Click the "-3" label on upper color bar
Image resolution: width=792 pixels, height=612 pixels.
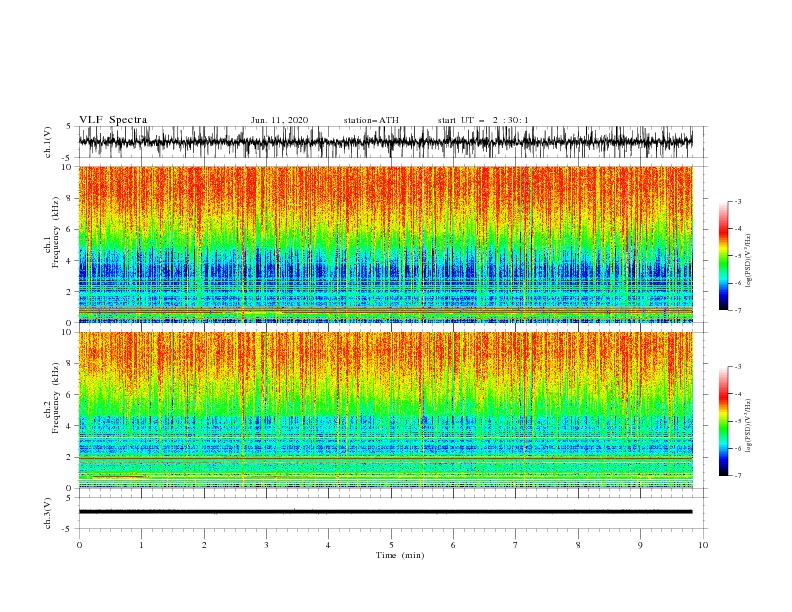pos(737,201)
